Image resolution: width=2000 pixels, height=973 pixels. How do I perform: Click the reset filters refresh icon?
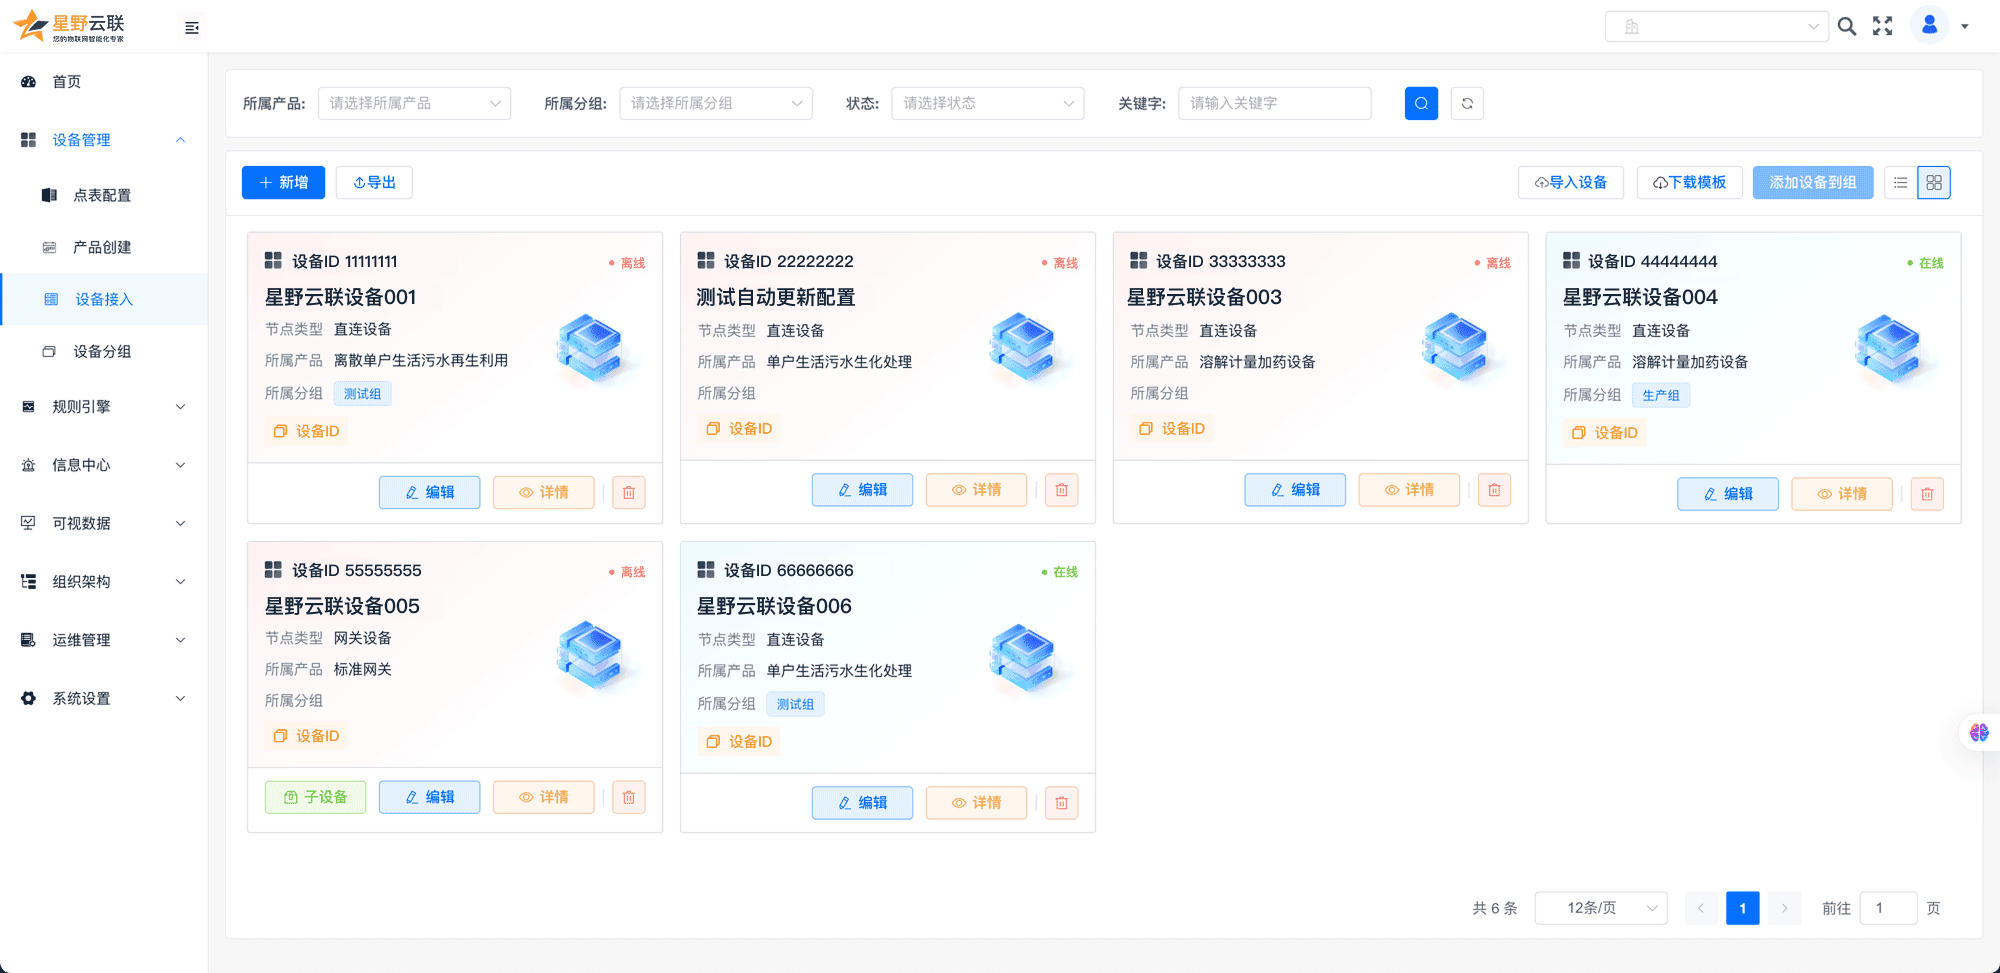(x=1467, y=103)
